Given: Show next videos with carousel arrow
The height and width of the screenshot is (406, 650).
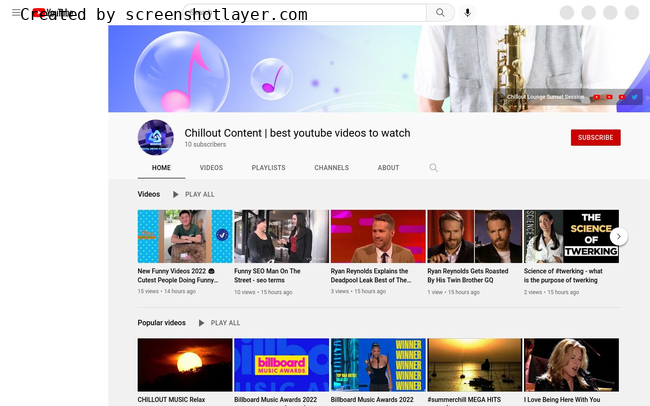Looking at the screenshot, I should 618,236.
